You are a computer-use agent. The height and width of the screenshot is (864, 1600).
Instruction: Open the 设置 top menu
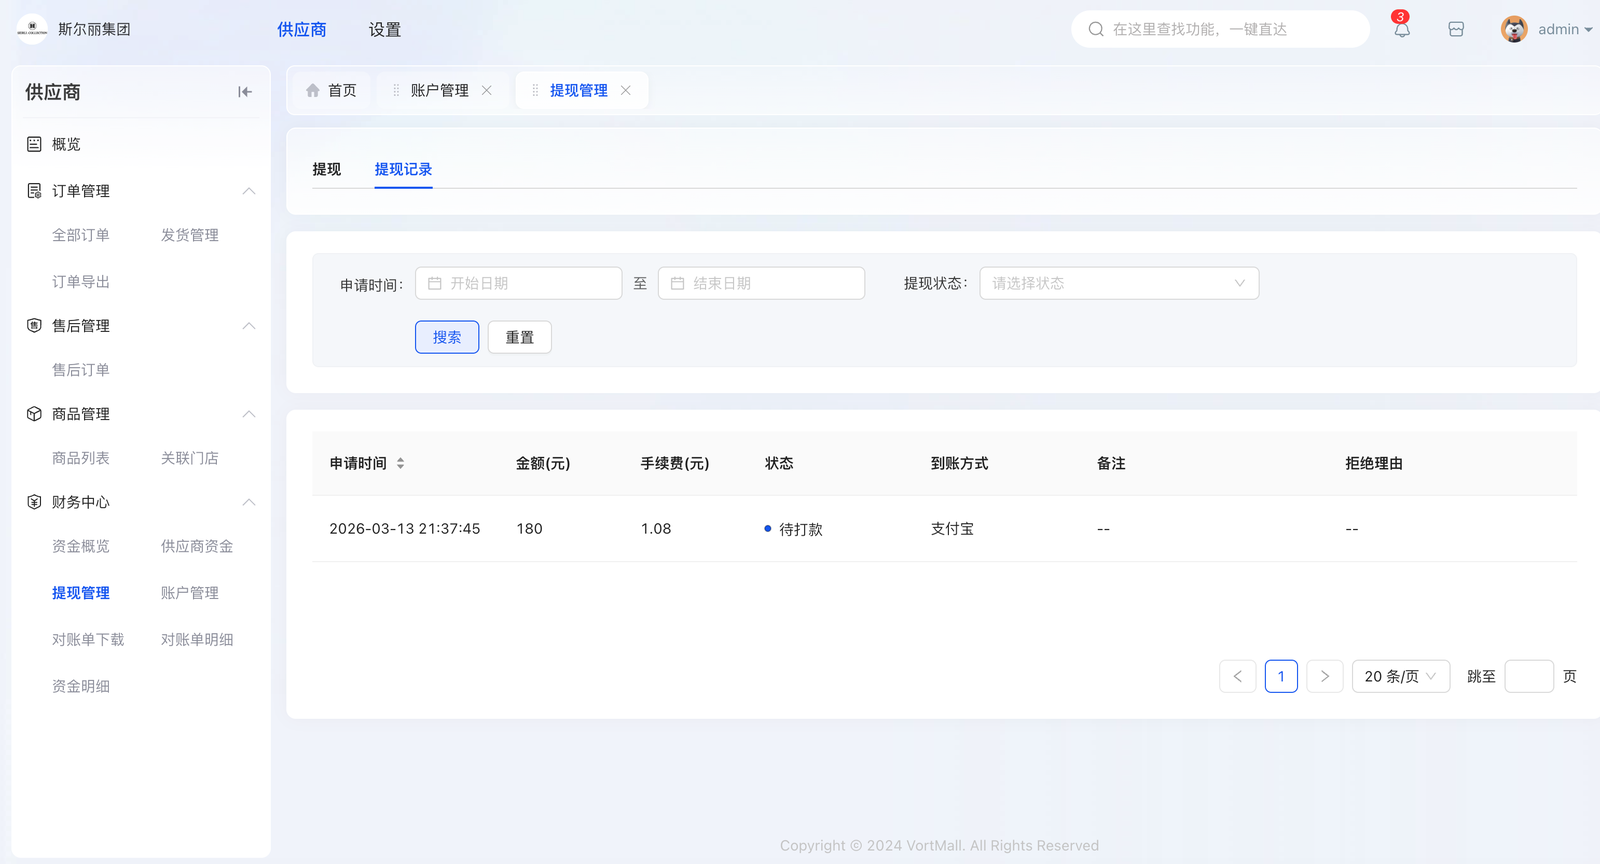pos(384,30)
